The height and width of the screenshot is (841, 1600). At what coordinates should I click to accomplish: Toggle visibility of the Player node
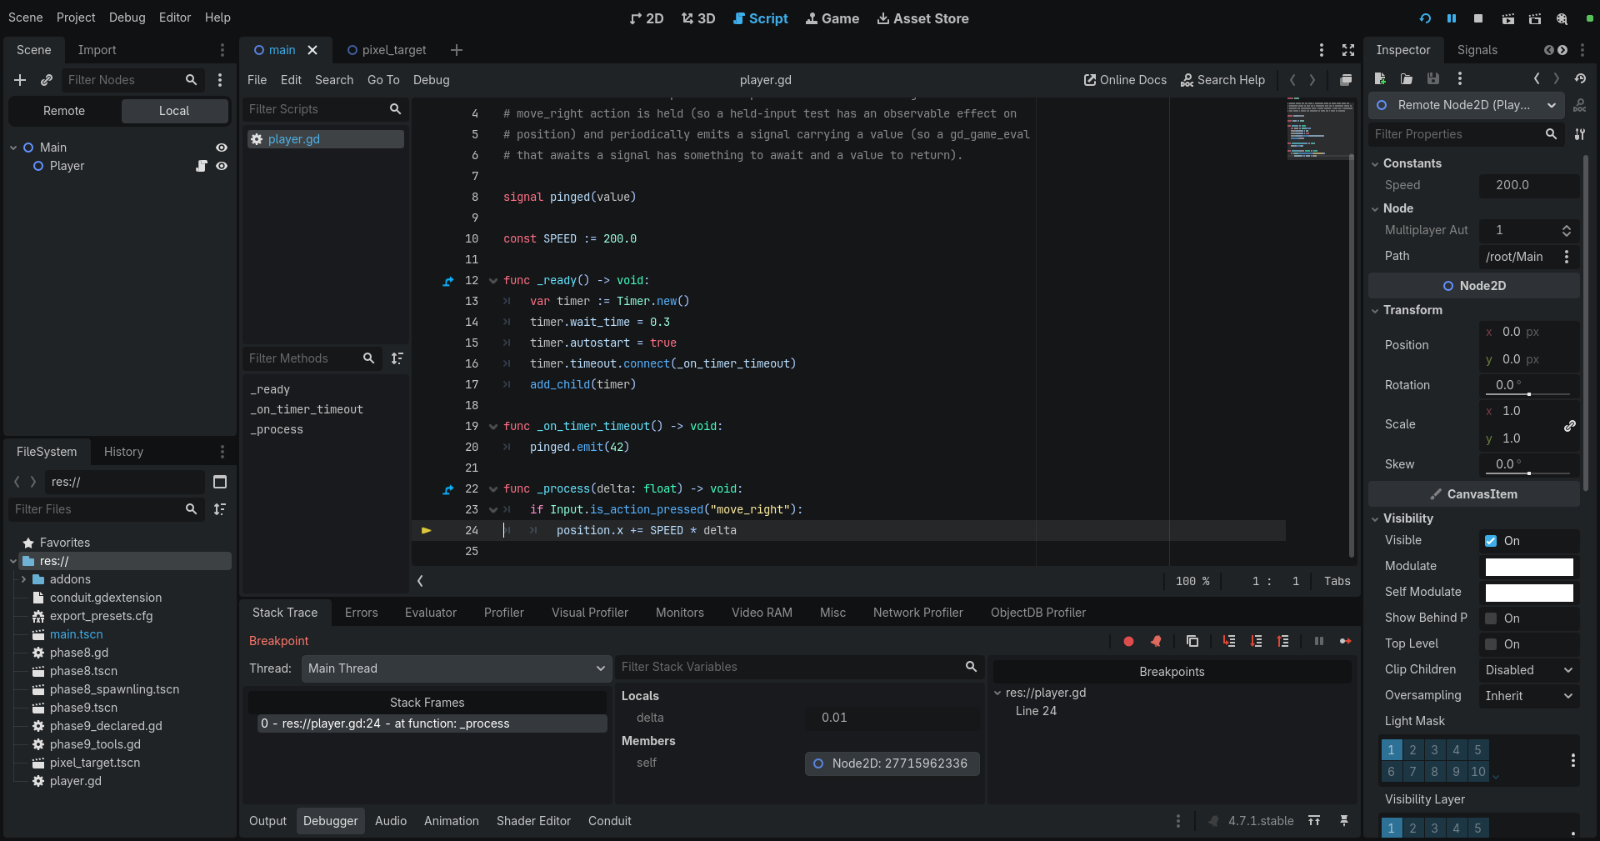point(222,166)
